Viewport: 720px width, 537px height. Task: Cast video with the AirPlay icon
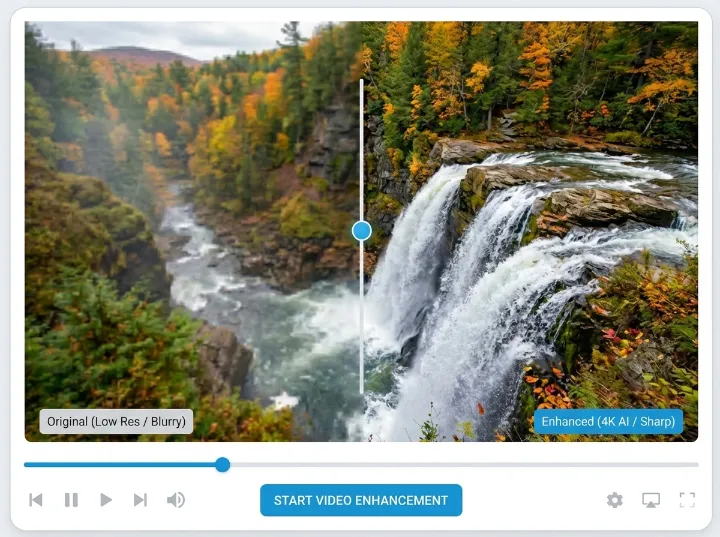coord(651,500)
